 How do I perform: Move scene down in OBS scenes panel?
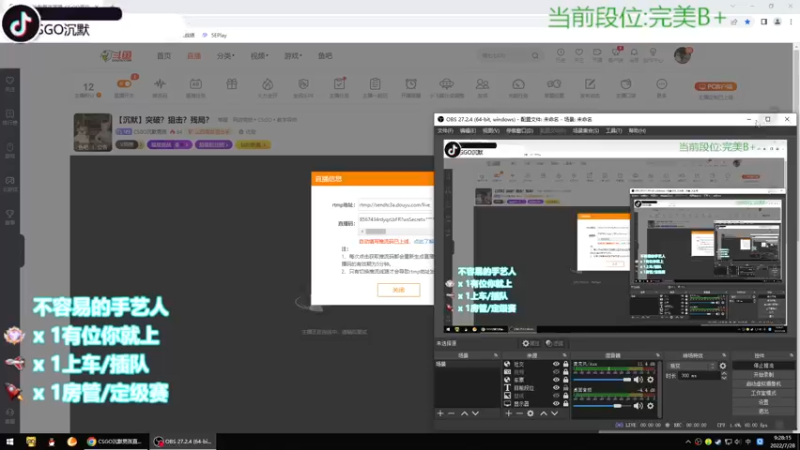pyautogui.click(x=476, y=413)
